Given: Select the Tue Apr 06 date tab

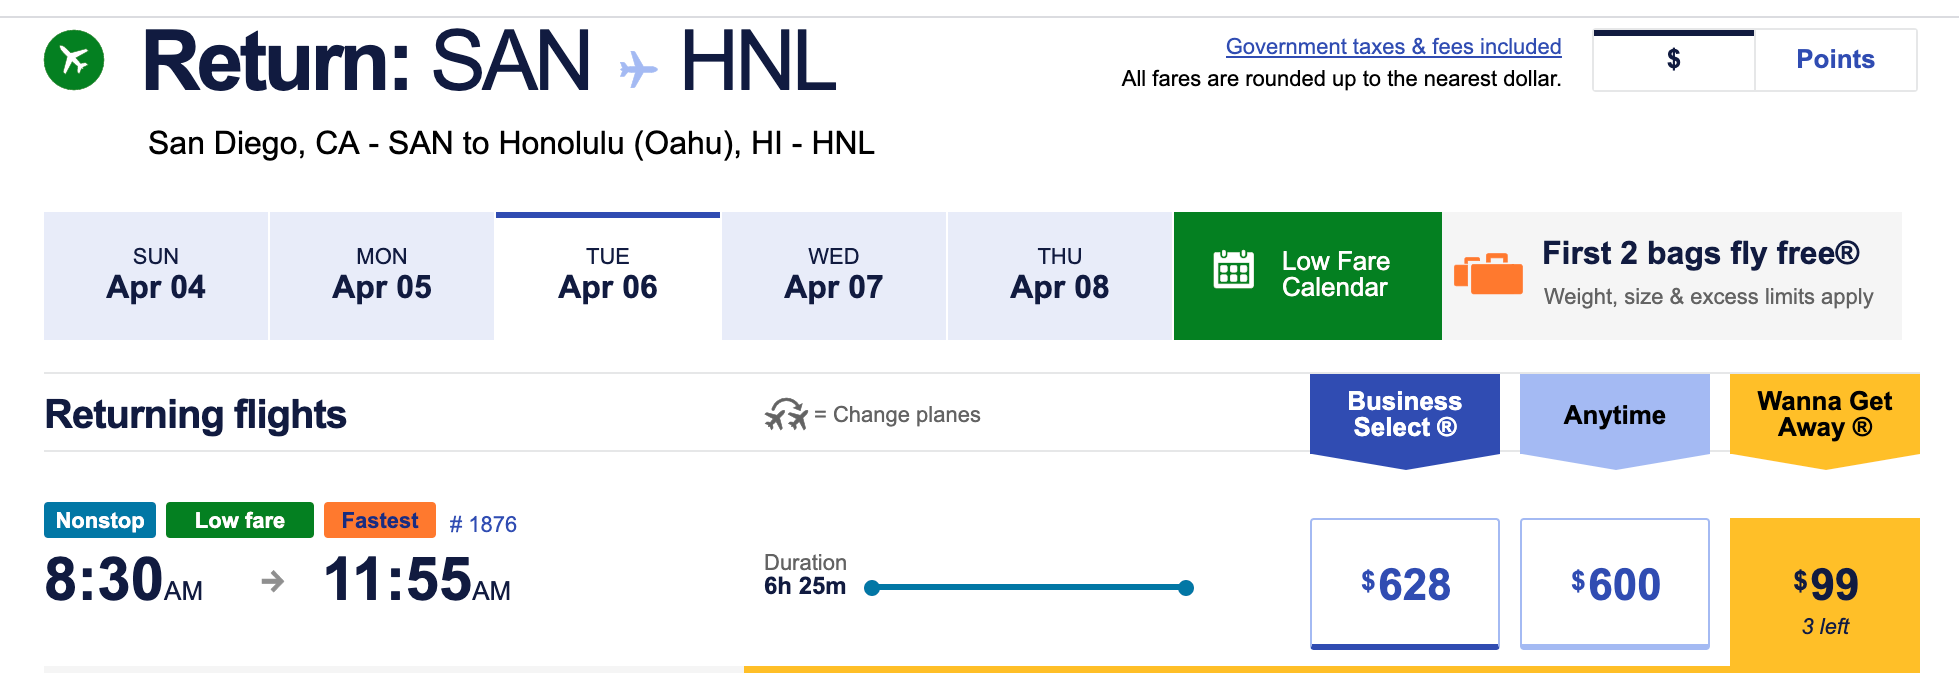Looking at the screenshot, I should 608,276.
